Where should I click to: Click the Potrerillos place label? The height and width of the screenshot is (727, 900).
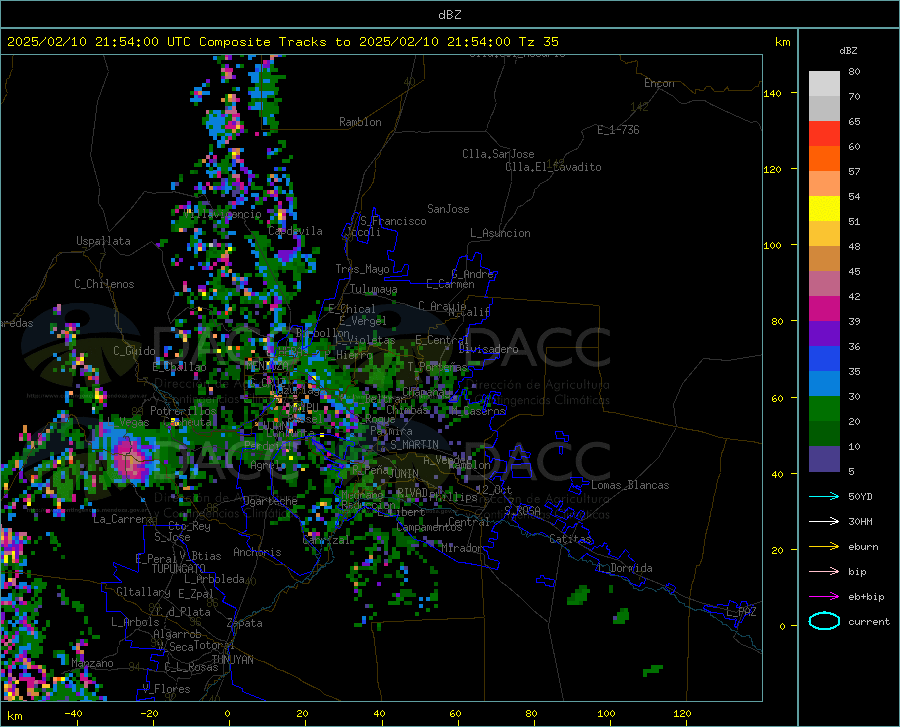183,411
